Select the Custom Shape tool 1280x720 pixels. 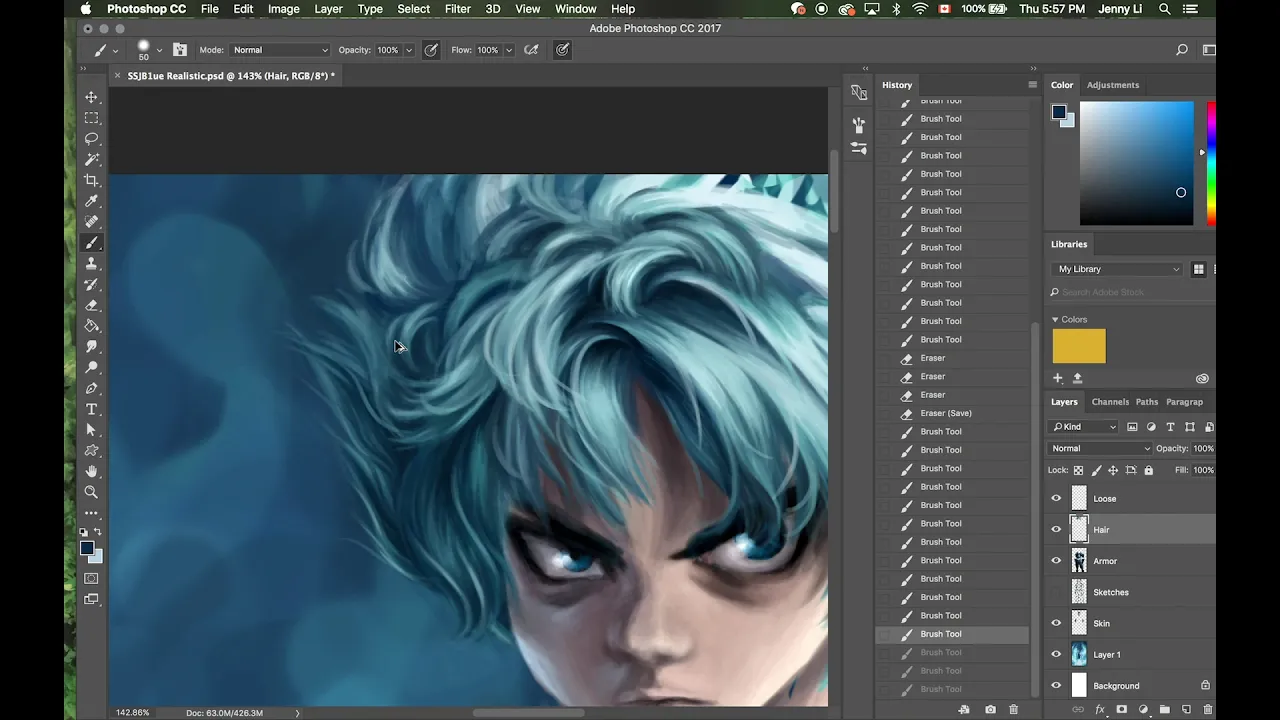(x=92, y=451)
